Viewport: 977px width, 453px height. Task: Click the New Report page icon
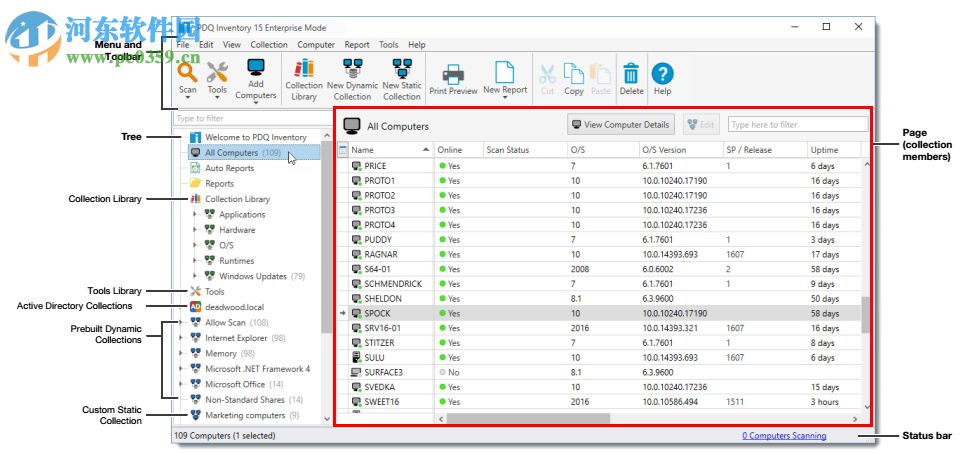point(505,72)
